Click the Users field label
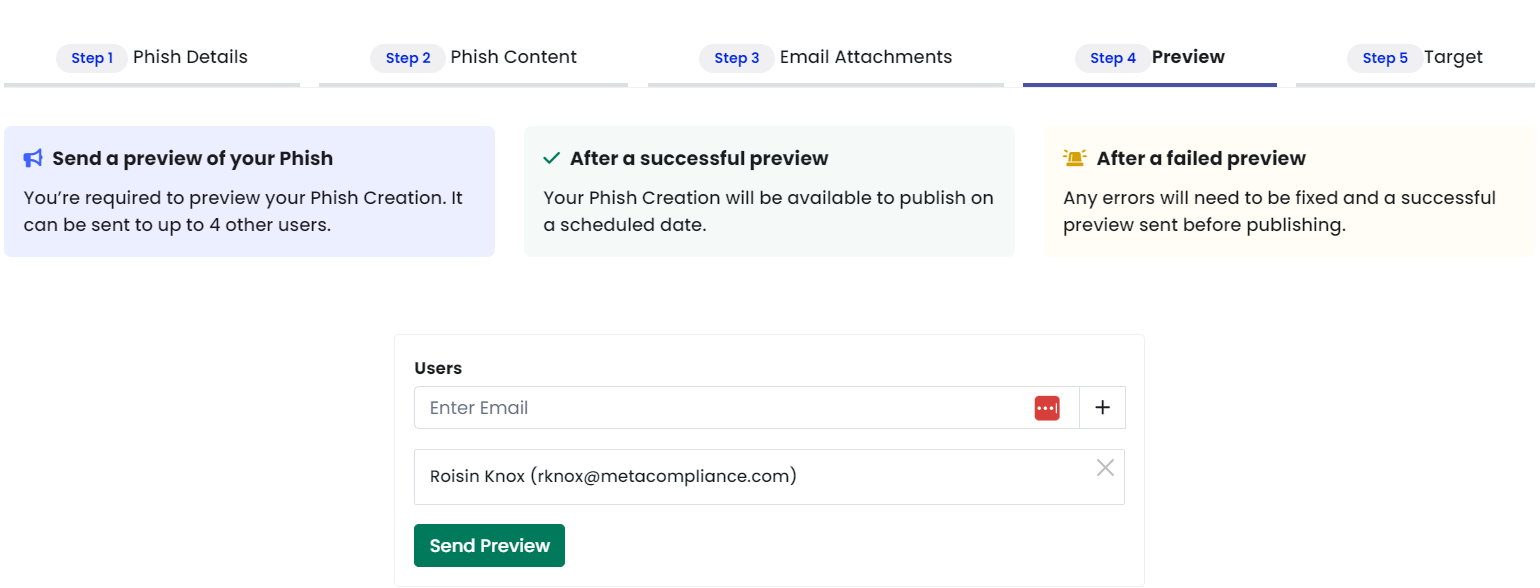1540x588 pixels. [x=438, y=368]
